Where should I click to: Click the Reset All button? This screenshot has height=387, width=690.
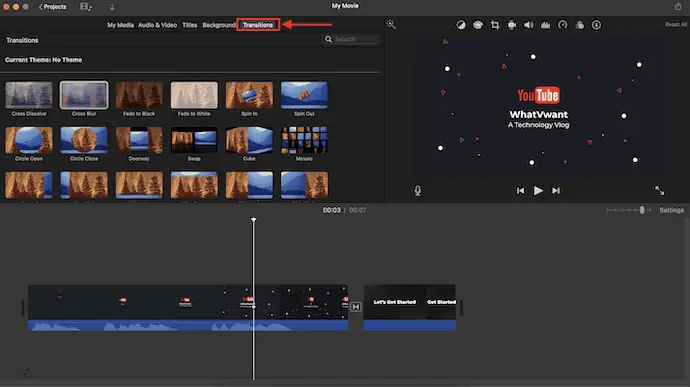(676, 25)
